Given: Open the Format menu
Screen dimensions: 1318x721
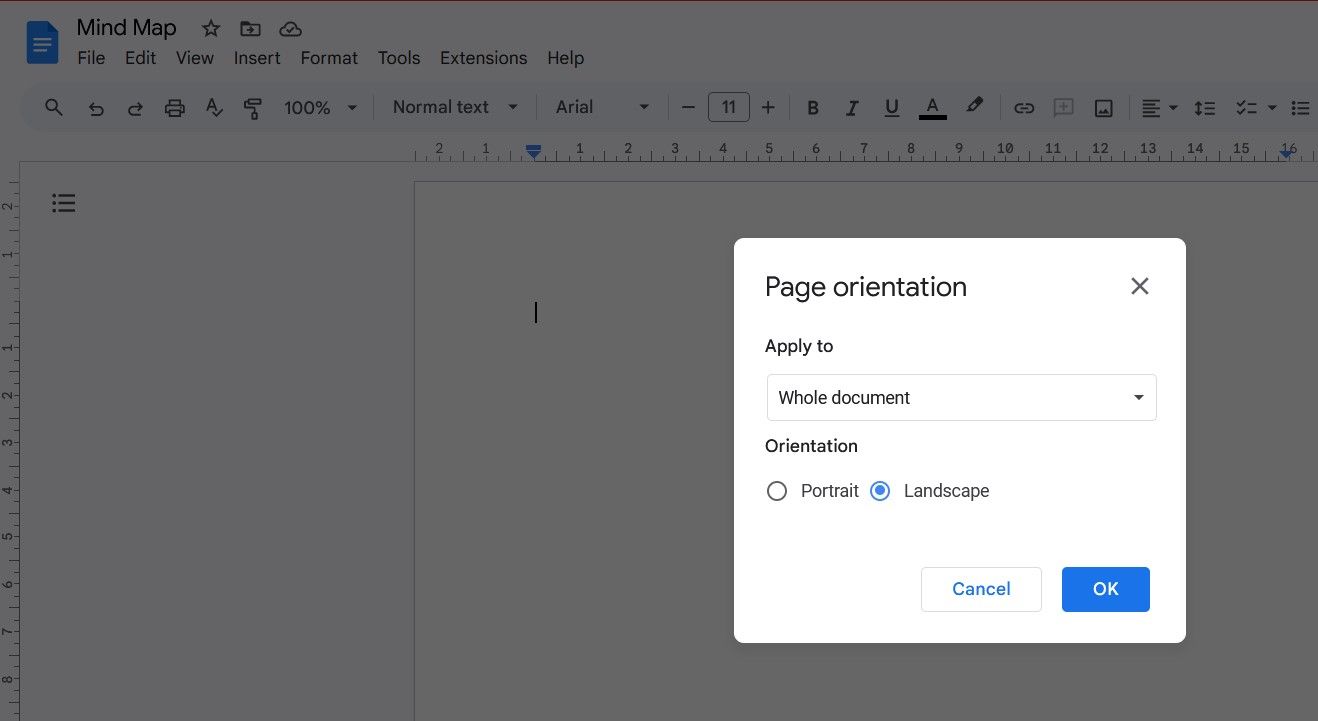Looking at the screenshot, I should (329, 58).
